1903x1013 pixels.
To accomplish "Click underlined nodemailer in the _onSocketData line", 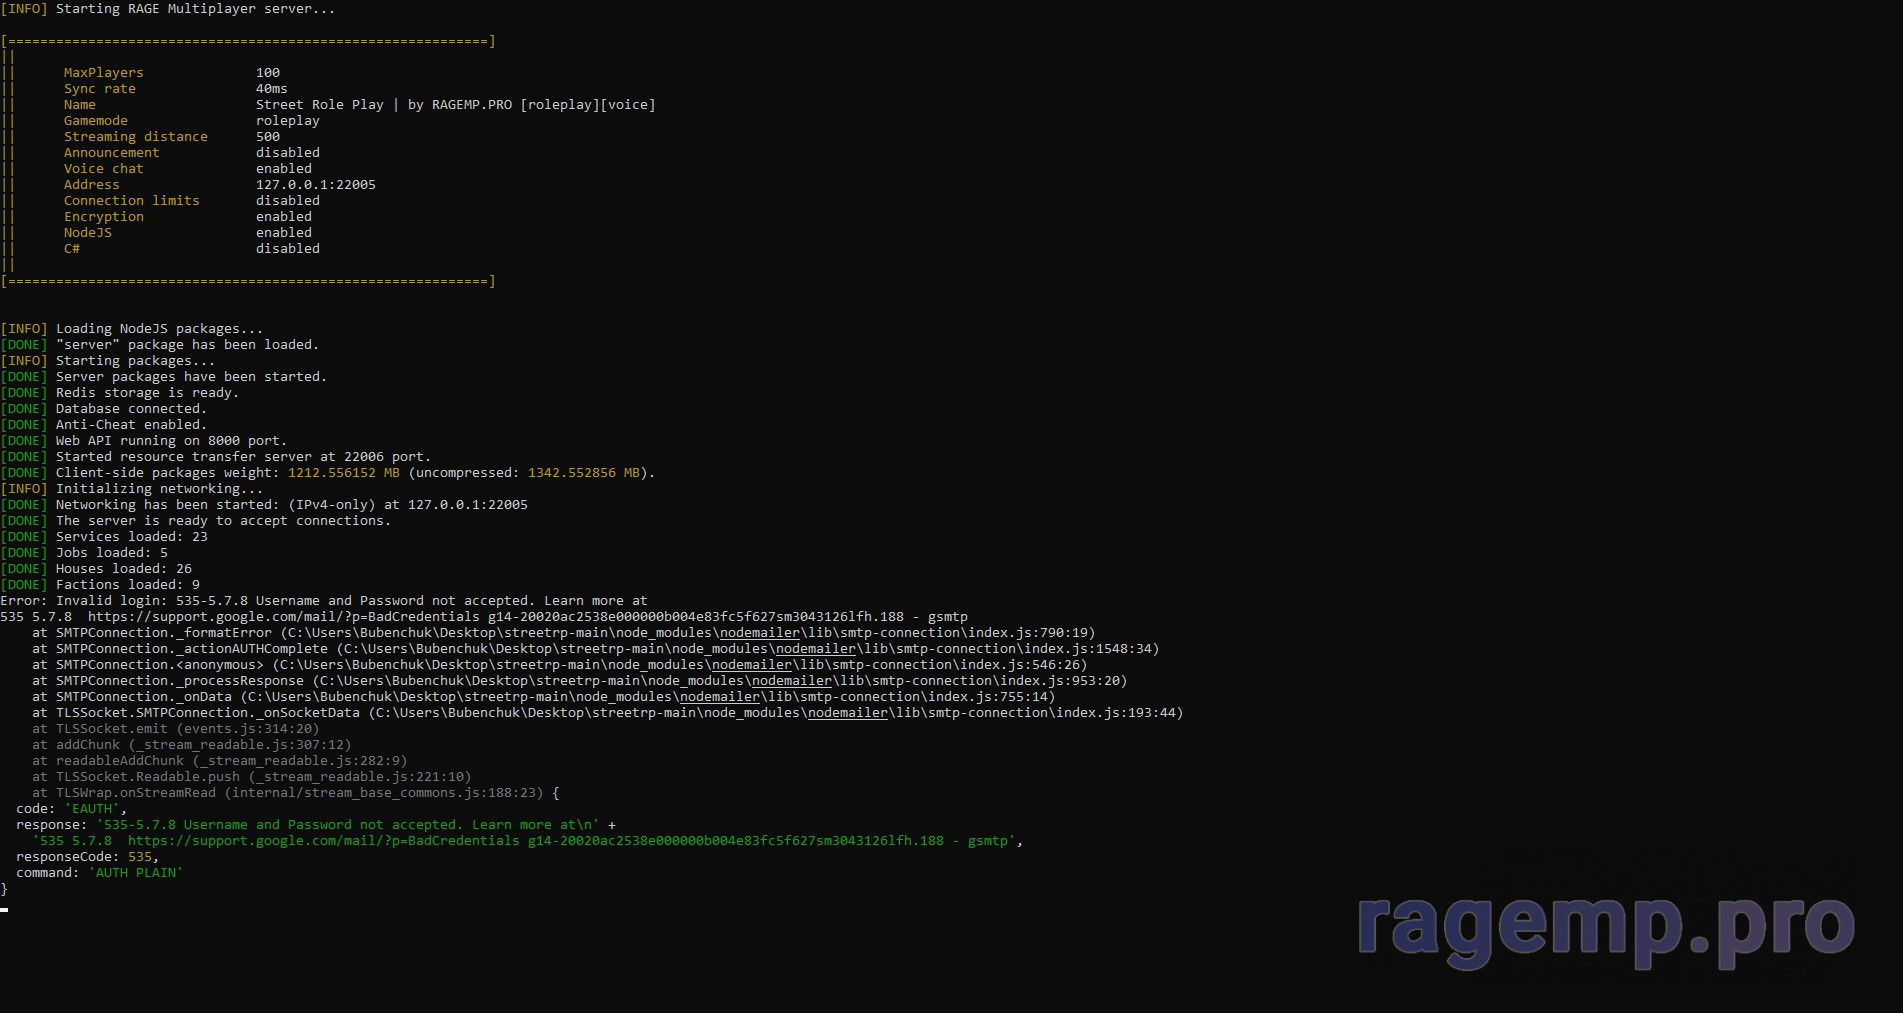I will coord(847,713).
